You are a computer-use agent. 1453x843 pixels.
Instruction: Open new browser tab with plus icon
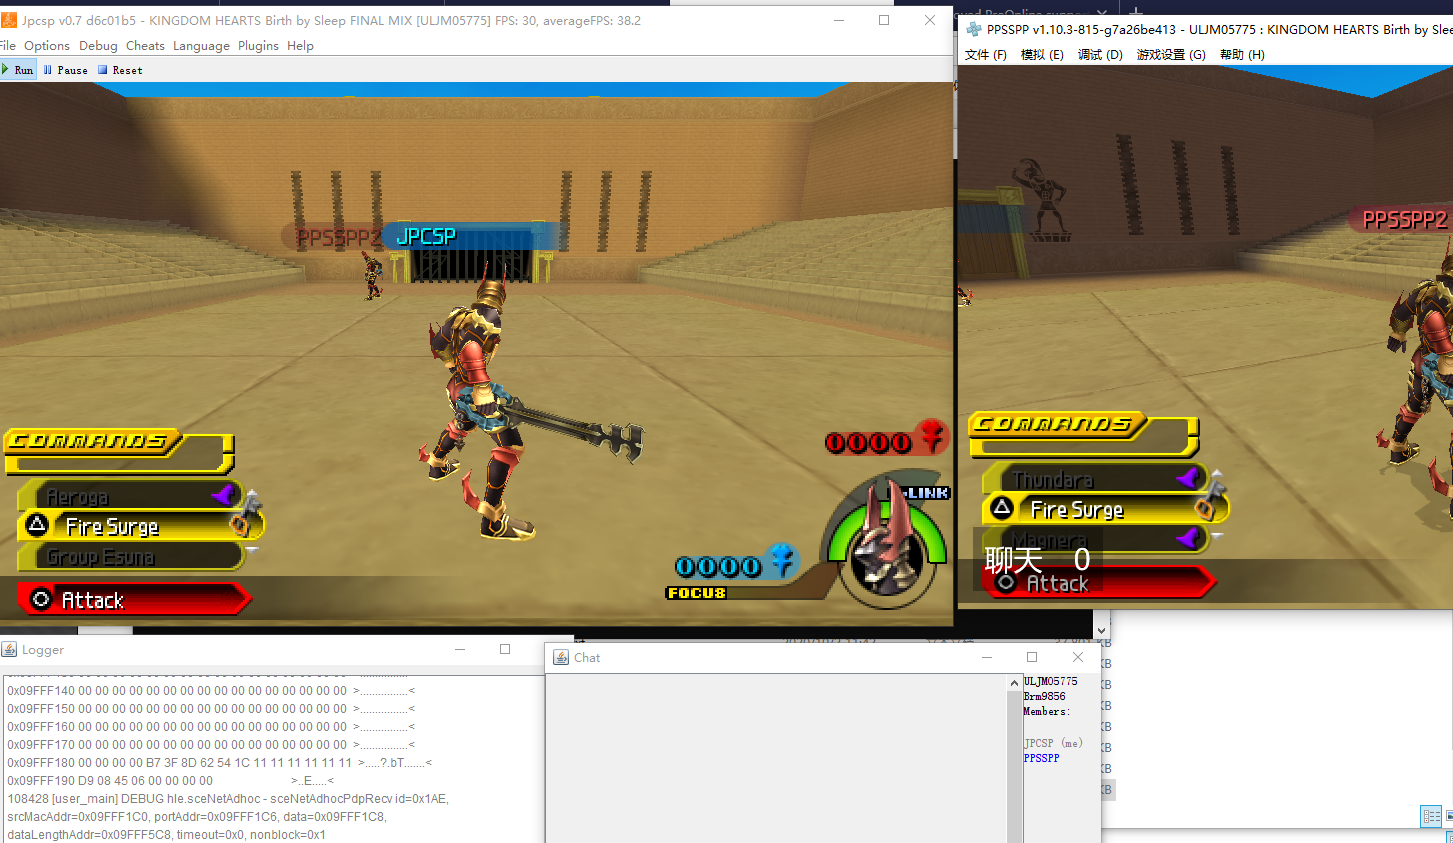tap(1136, 12)
